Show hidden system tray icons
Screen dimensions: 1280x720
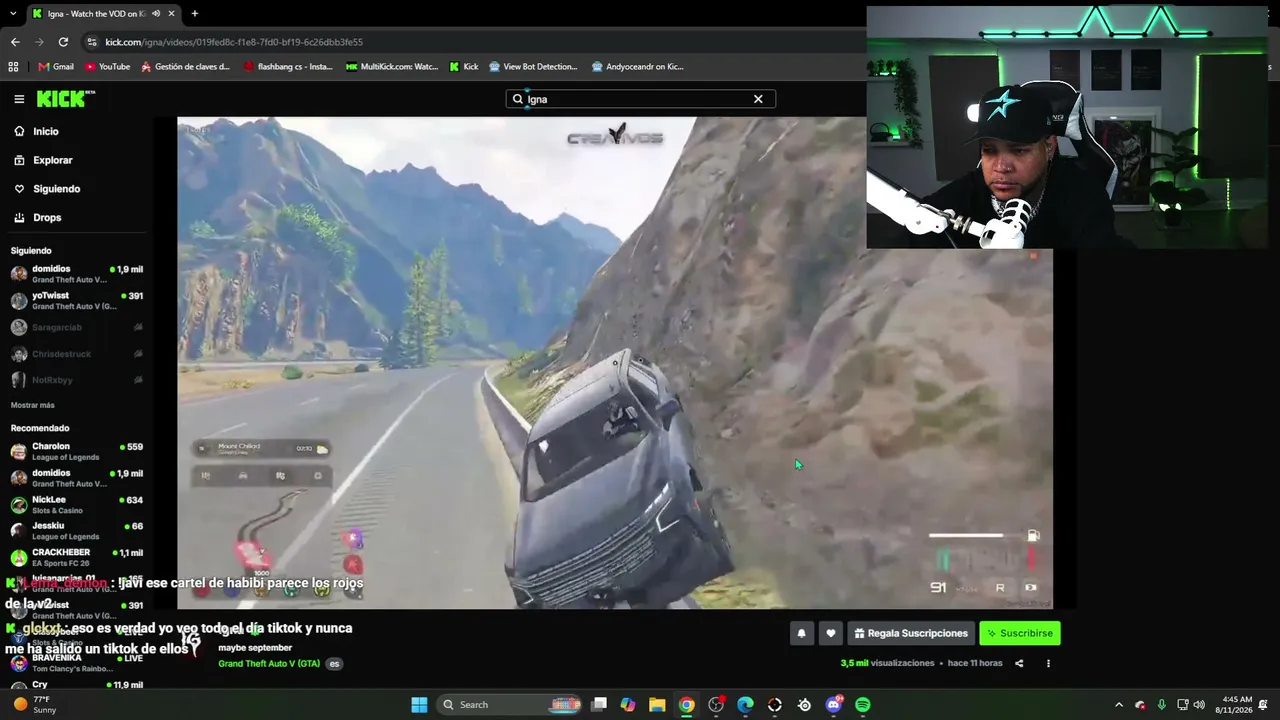click(x=1119, y=705)
